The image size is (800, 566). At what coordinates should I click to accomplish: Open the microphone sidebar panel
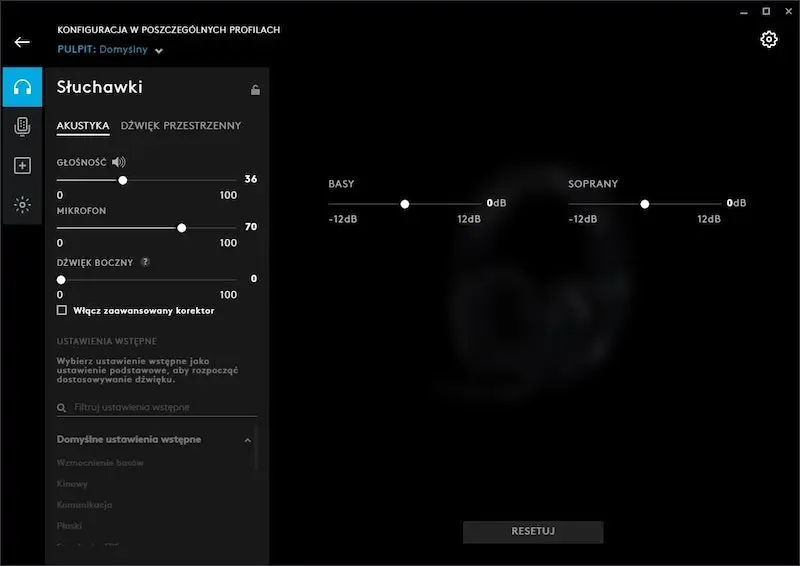coord(22,126)
